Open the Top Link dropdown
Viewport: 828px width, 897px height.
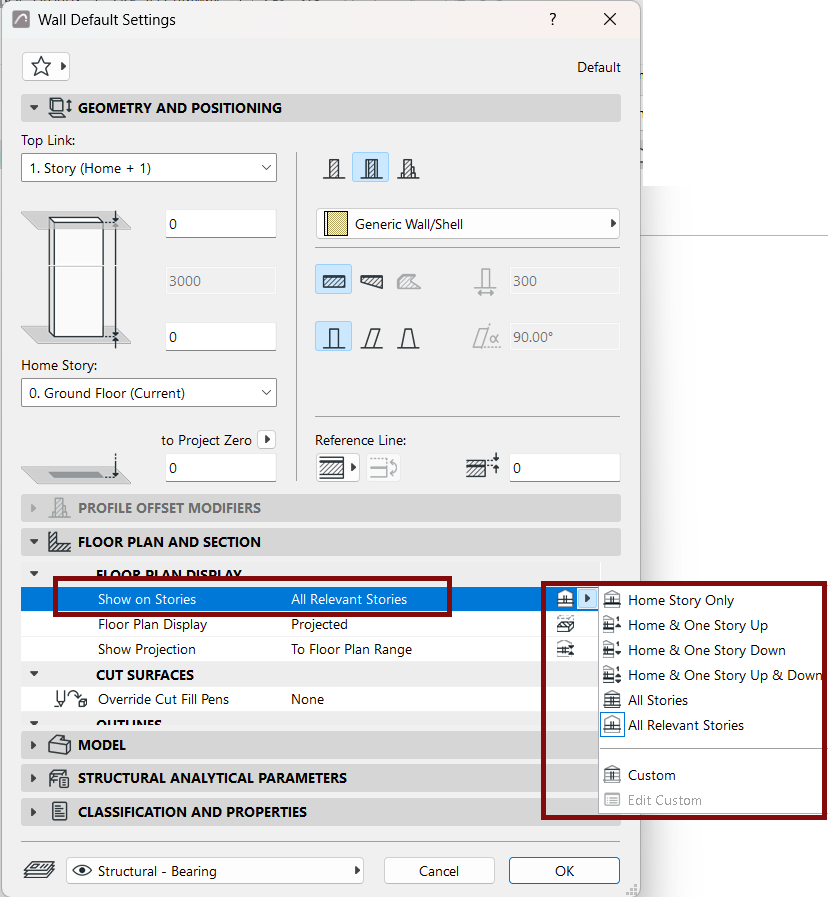pyautogui.click(x=149, y=168)
